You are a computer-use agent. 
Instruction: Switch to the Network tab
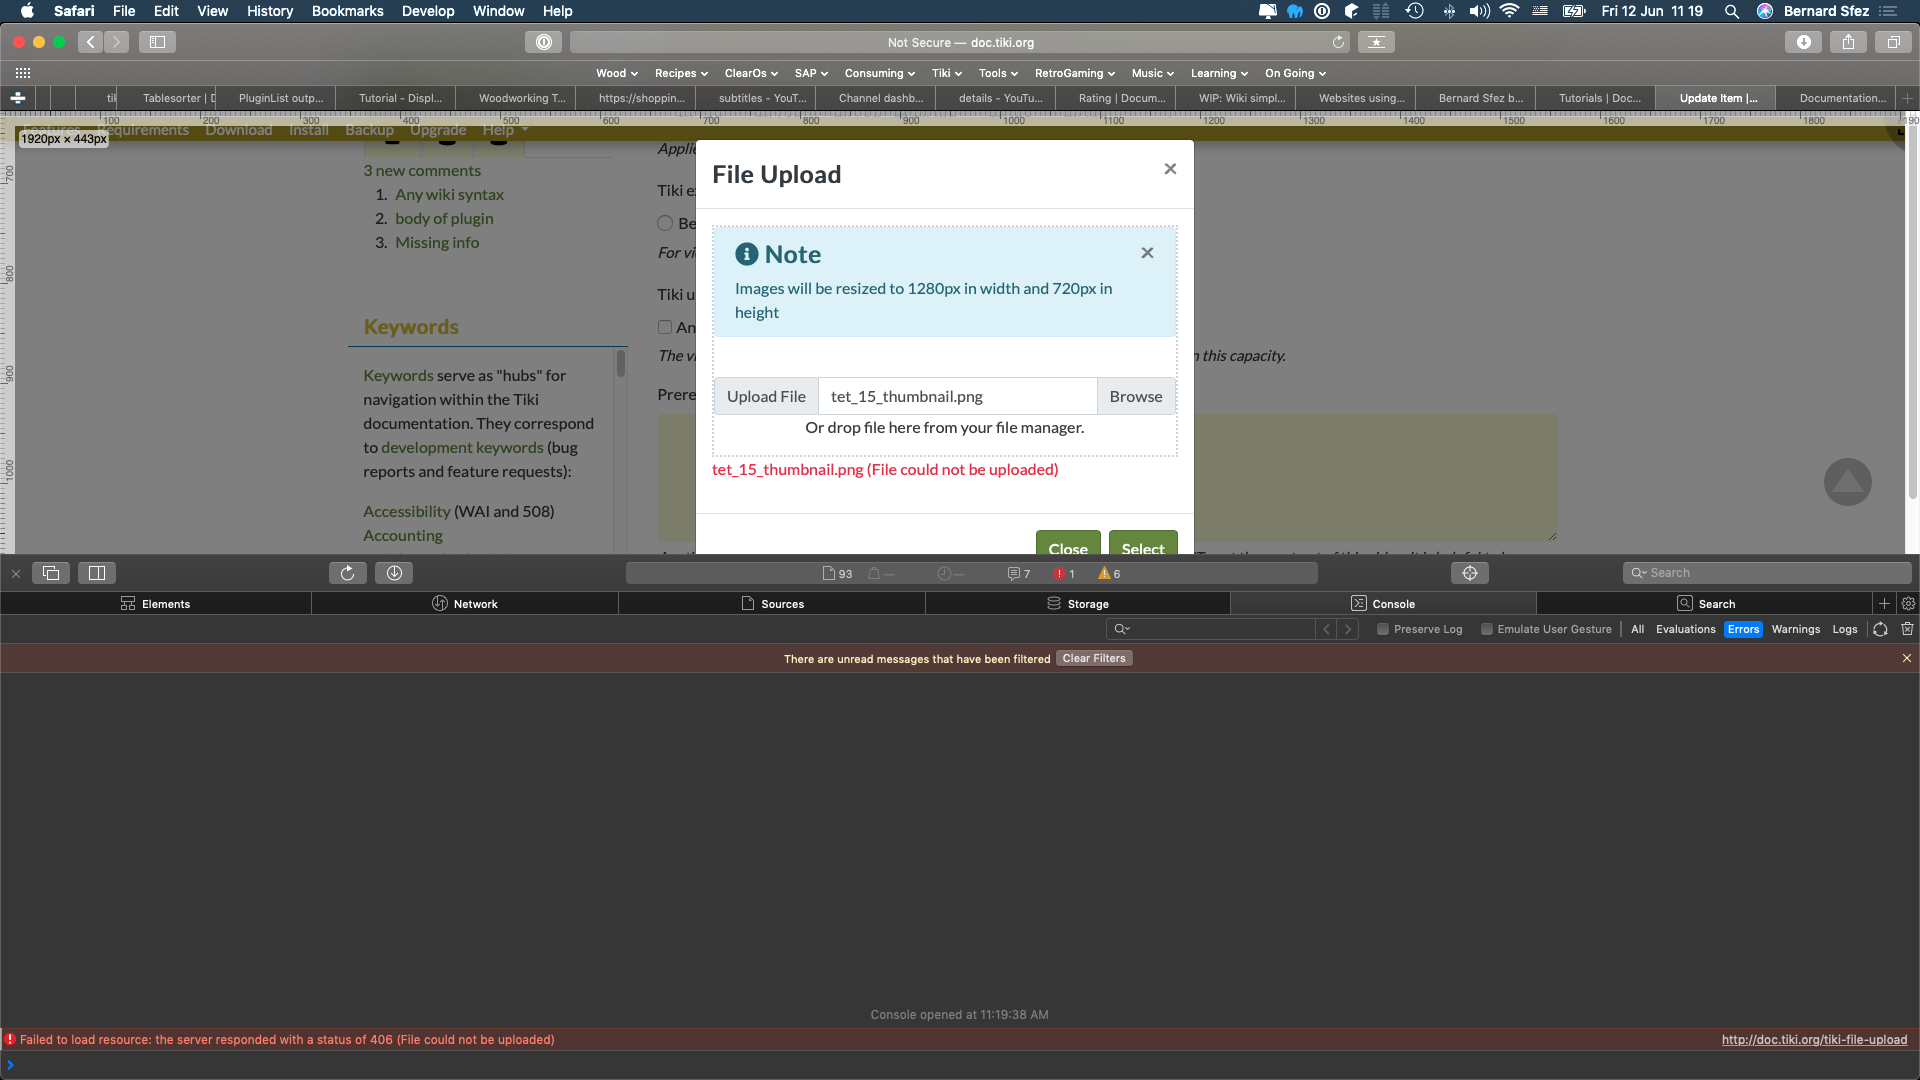click(465, 604)
